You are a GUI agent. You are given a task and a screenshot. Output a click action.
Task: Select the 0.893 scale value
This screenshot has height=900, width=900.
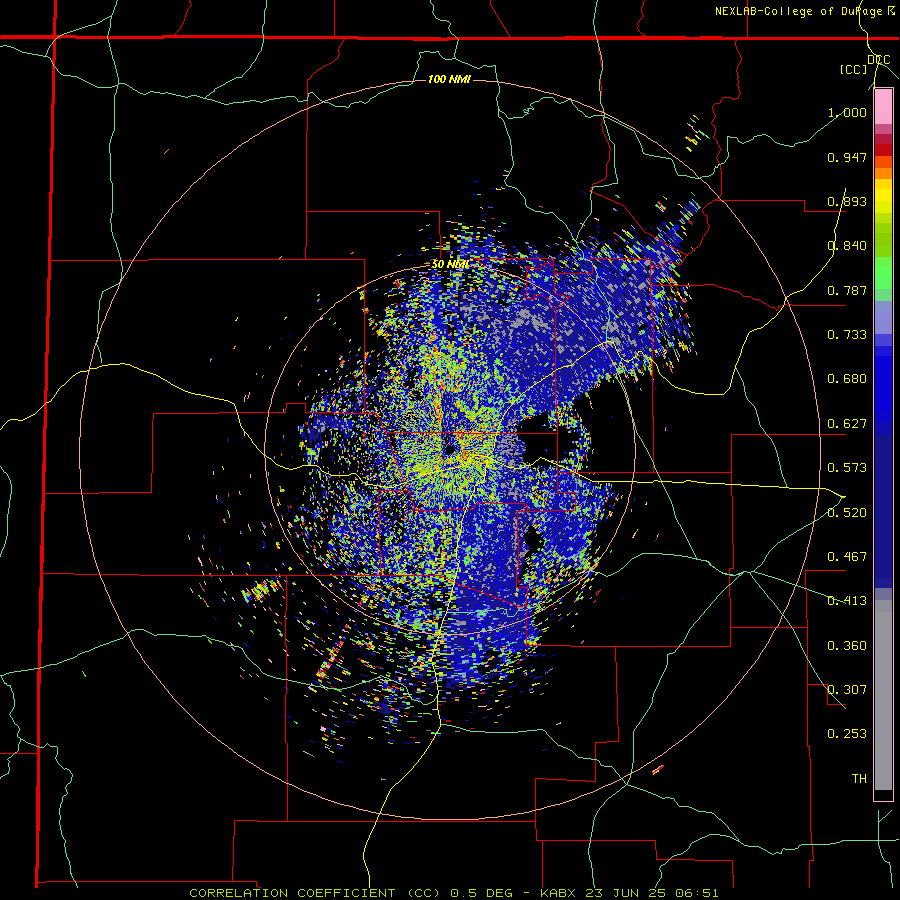[x=847, y=201]
